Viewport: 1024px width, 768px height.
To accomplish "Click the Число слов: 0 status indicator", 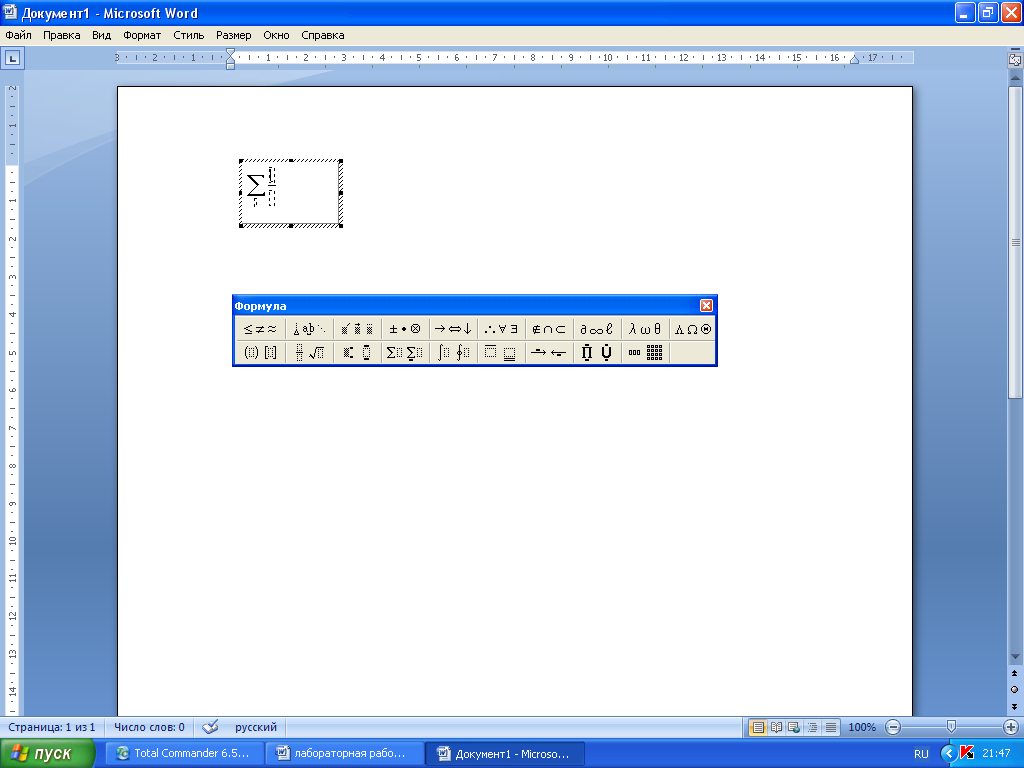I will [x=150, y=727].
